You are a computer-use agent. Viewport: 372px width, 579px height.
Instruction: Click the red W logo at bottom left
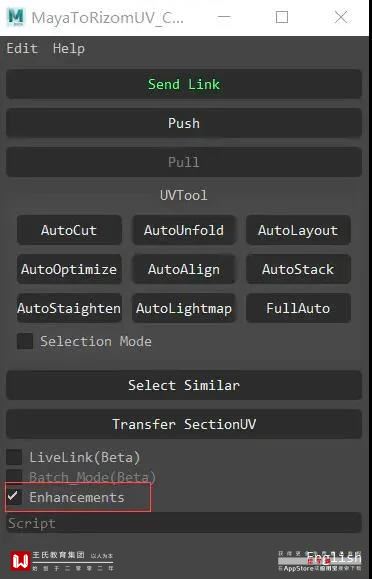[20, 561]
